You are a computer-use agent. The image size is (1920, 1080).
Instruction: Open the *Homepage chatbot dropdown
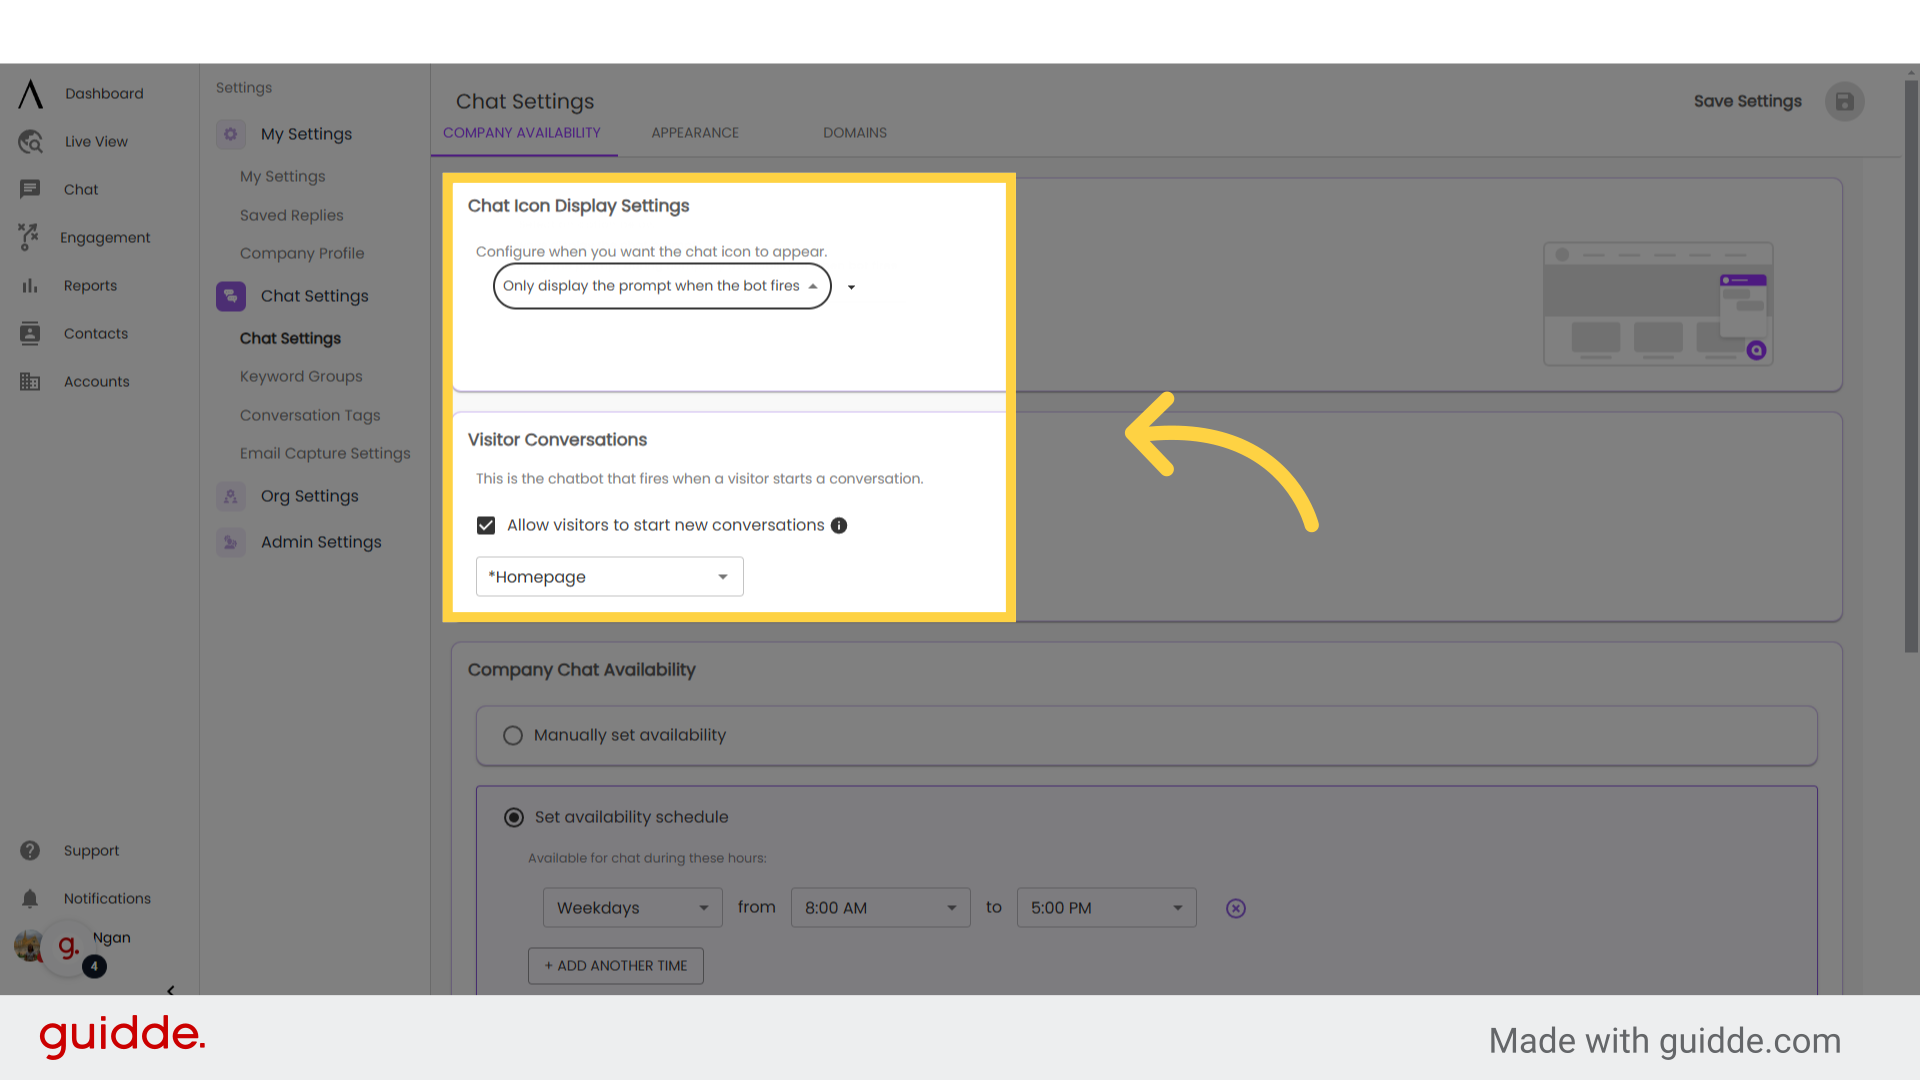[x=610, y=577]
